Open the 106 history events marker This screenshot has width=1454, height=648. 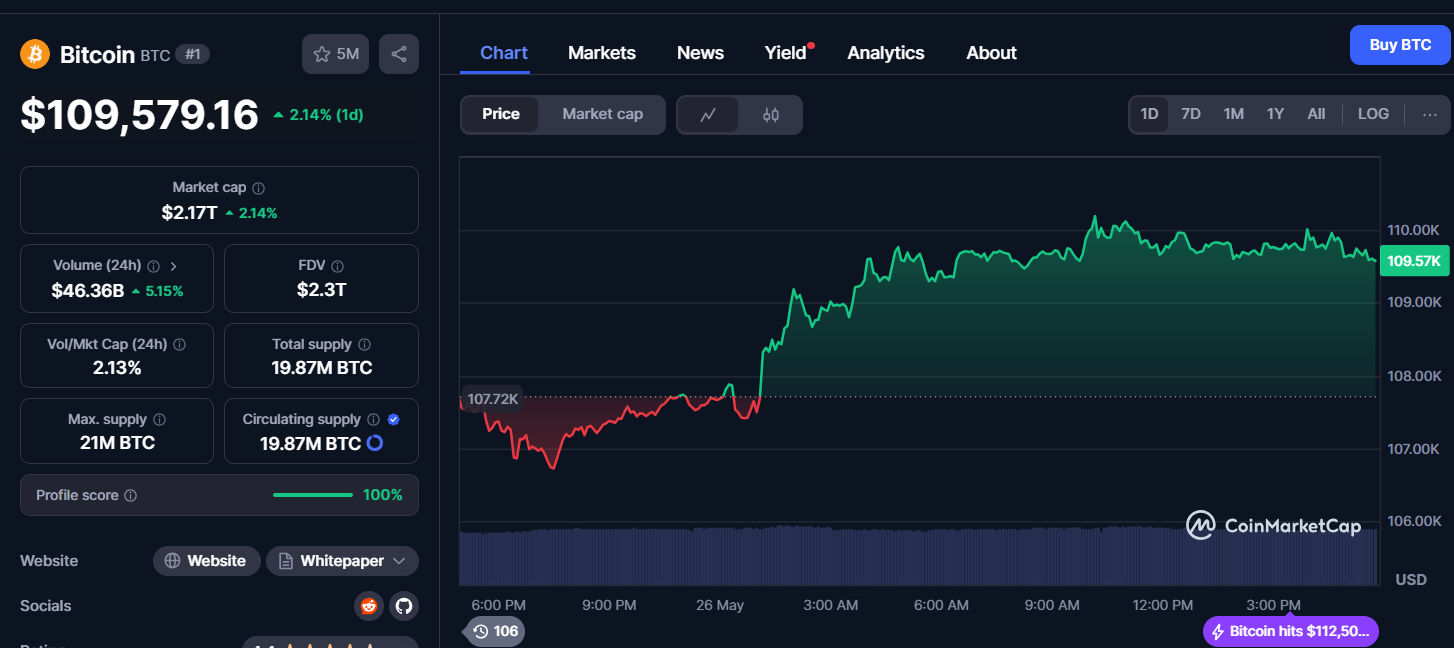[495, 631]
